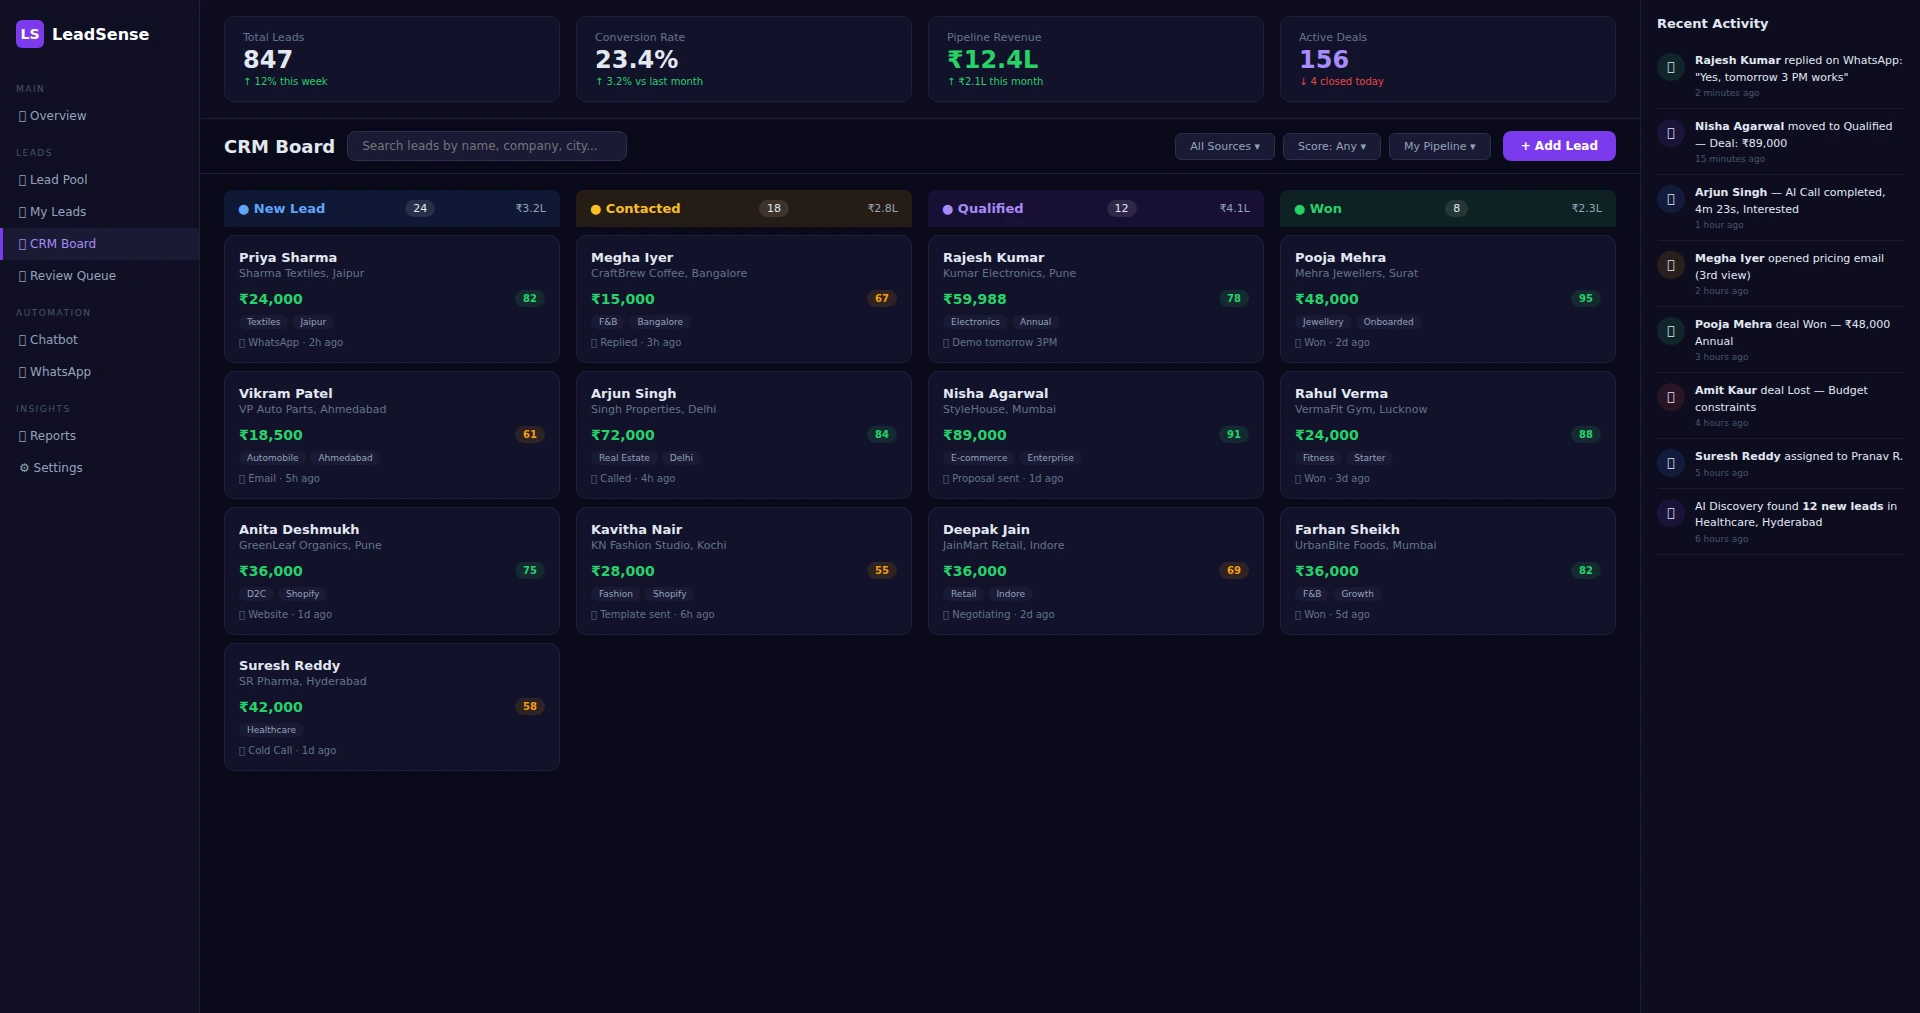Navigate to the Reports page
Screen dimensions: 1920x1013
tap(52, 436)
